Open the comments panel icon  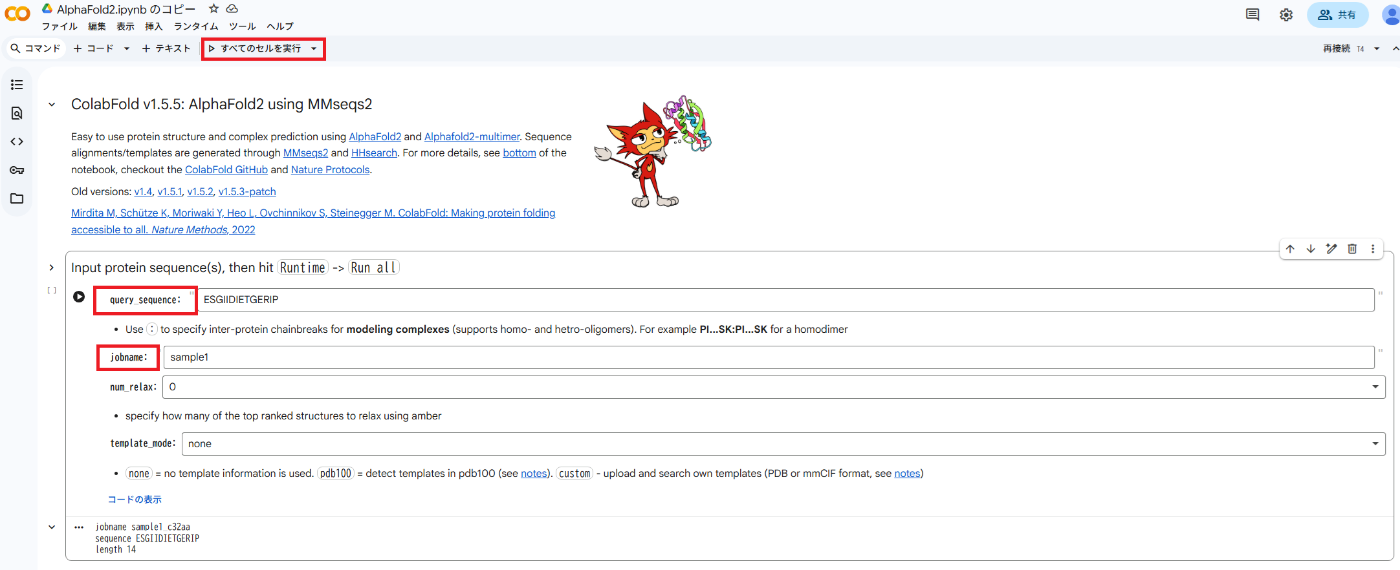[1252, 14]
